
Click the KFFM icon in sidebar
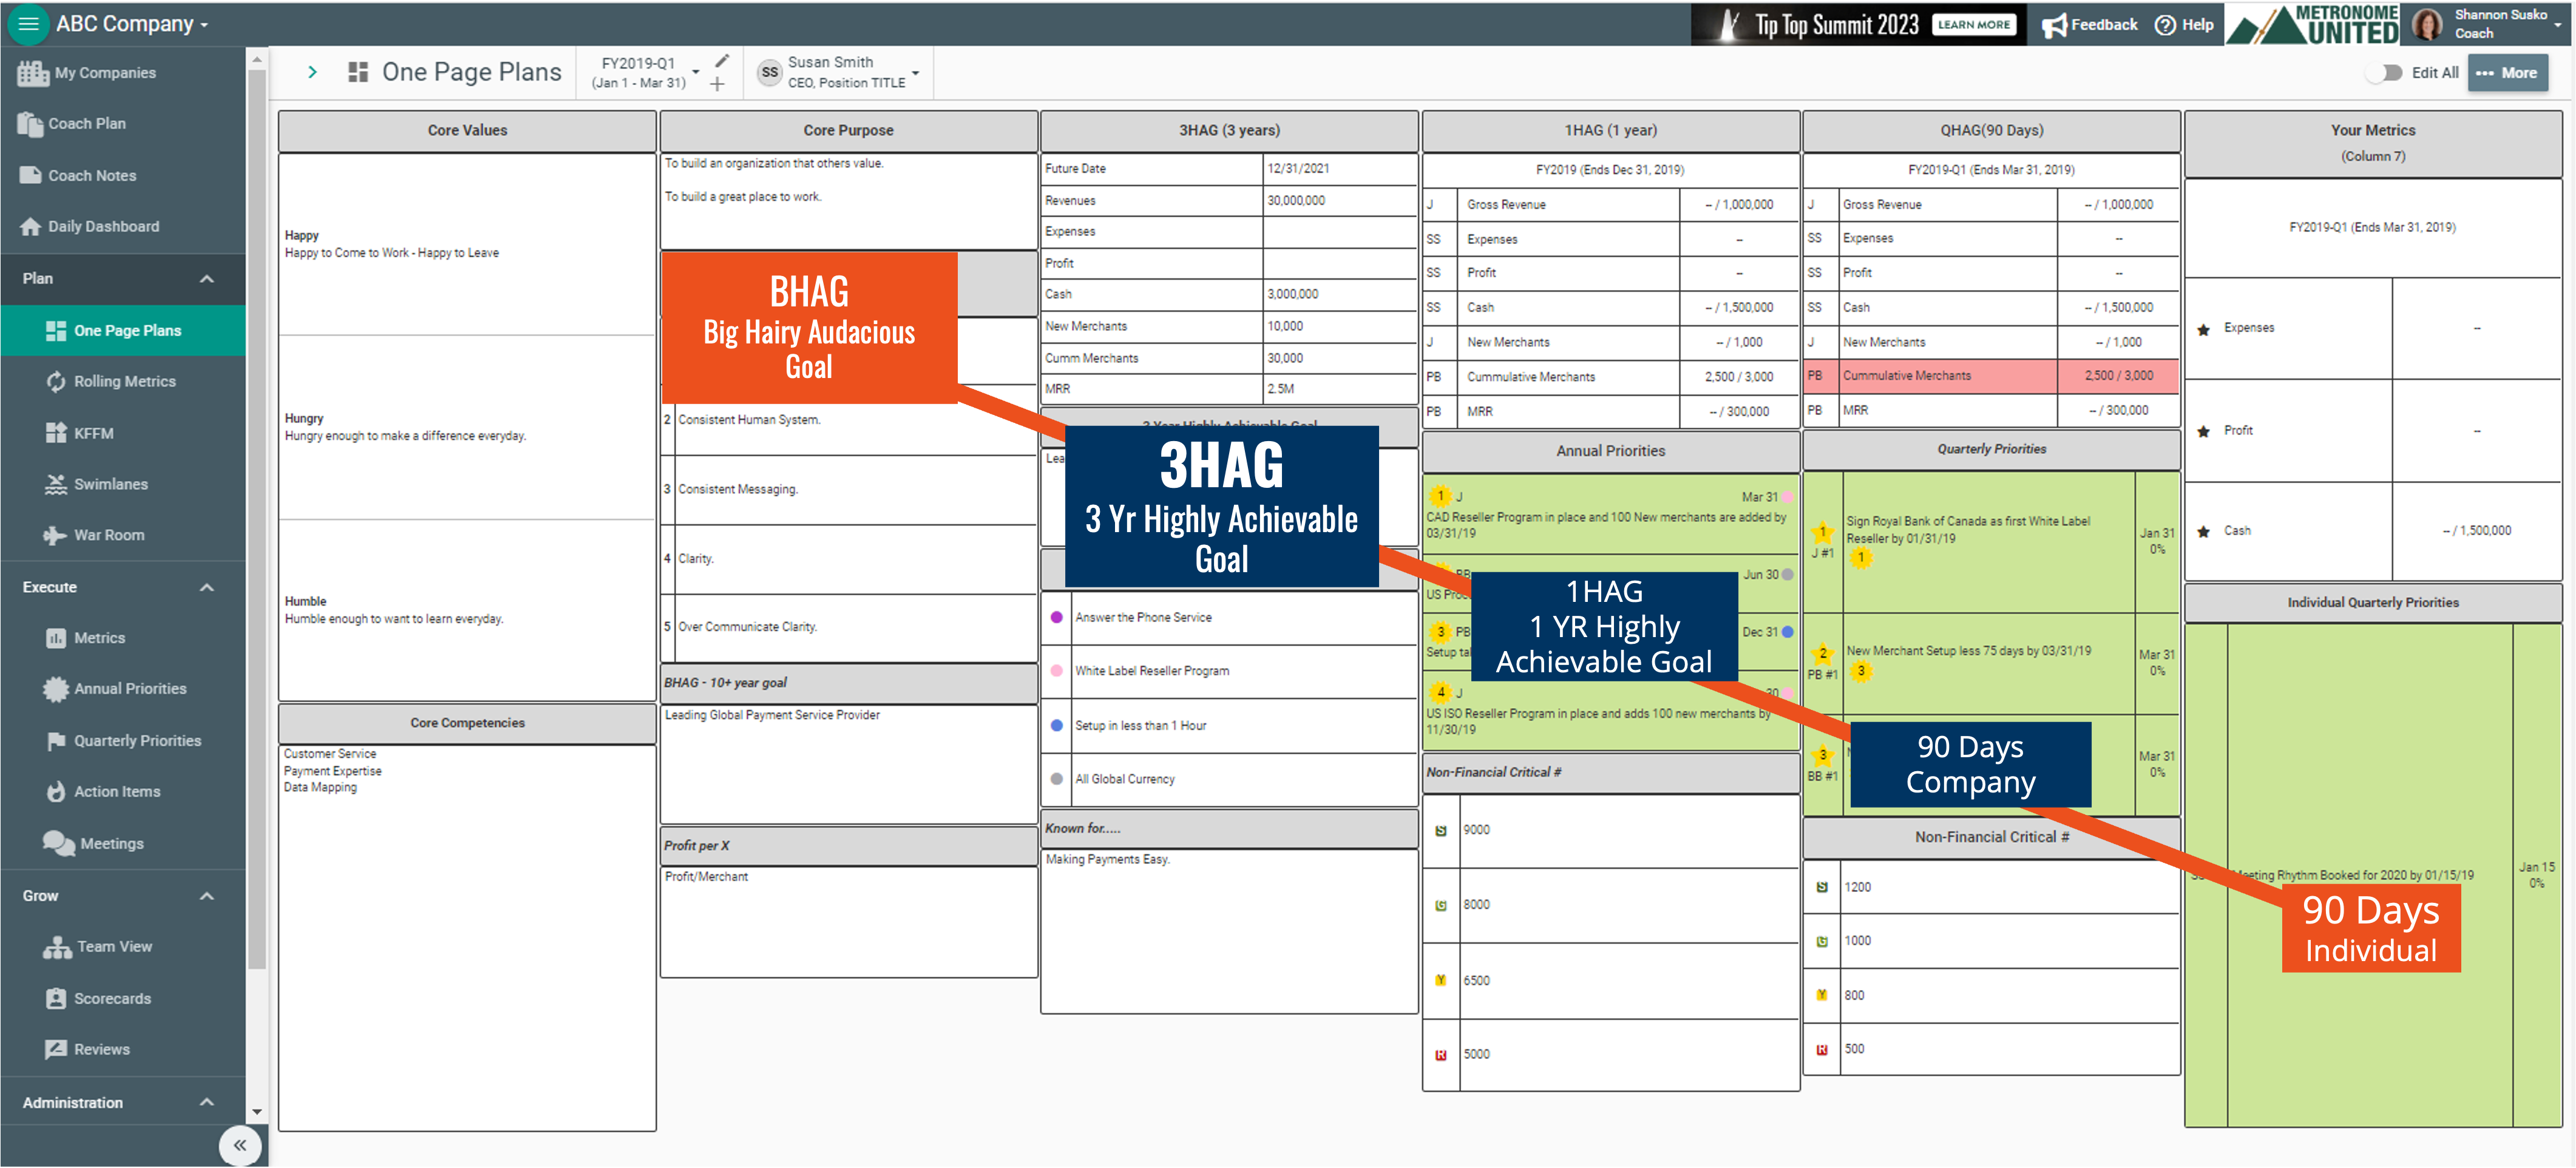(x=56, y=433)
